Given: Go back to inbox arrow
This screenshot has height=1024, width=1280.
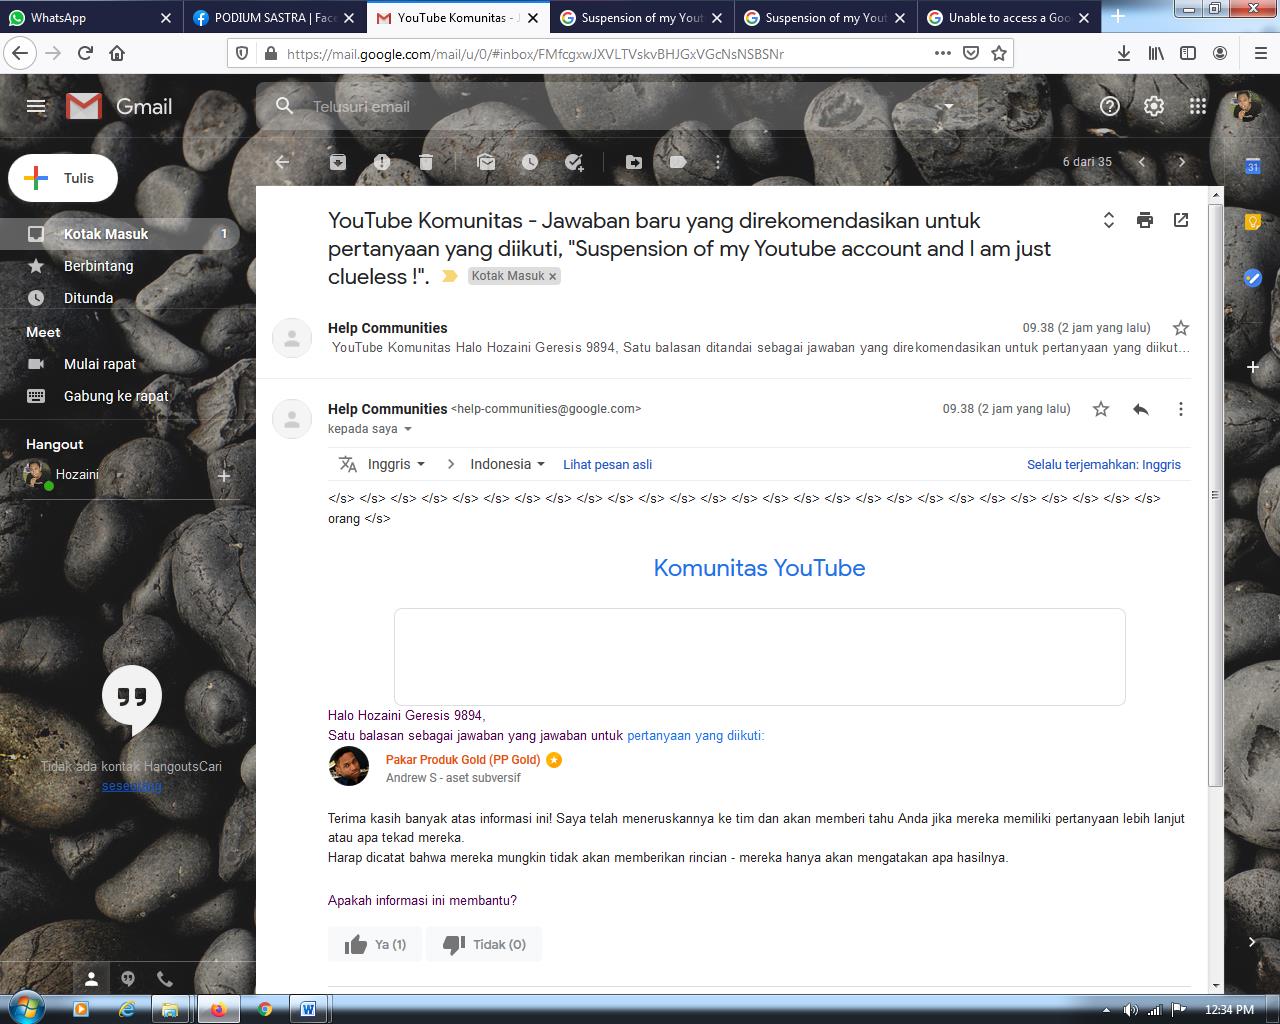Looking at the screenshot, I should click(282, 162).
